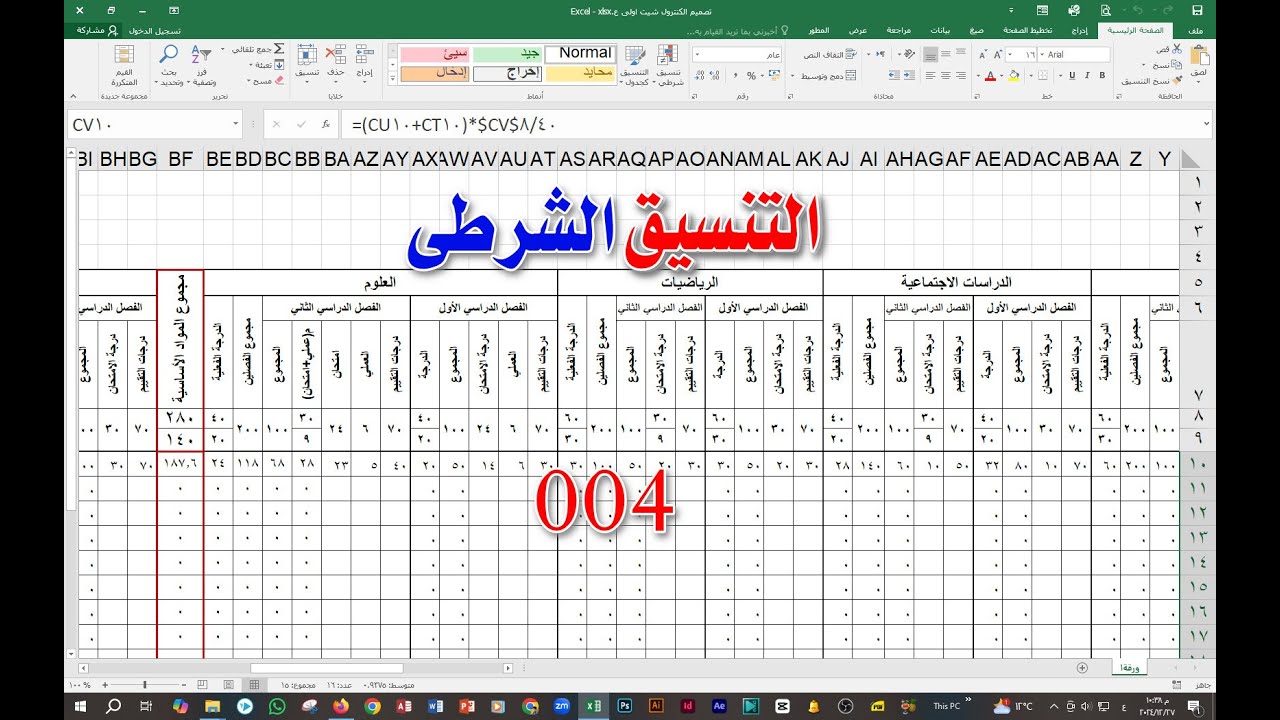
Task: Add a new sheet plus button
Action: click(x=1083, y=667)
